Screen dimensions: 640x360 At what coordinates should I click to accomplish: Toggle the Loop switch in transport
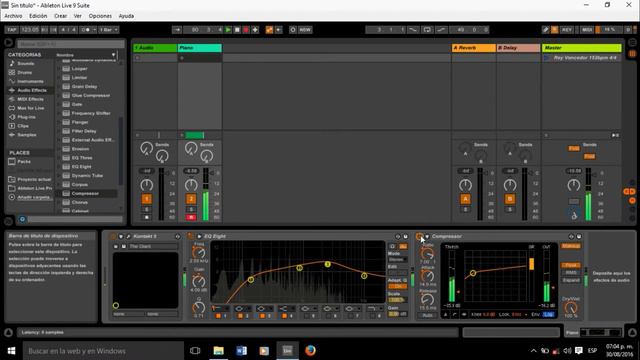(x=427, y=30)
